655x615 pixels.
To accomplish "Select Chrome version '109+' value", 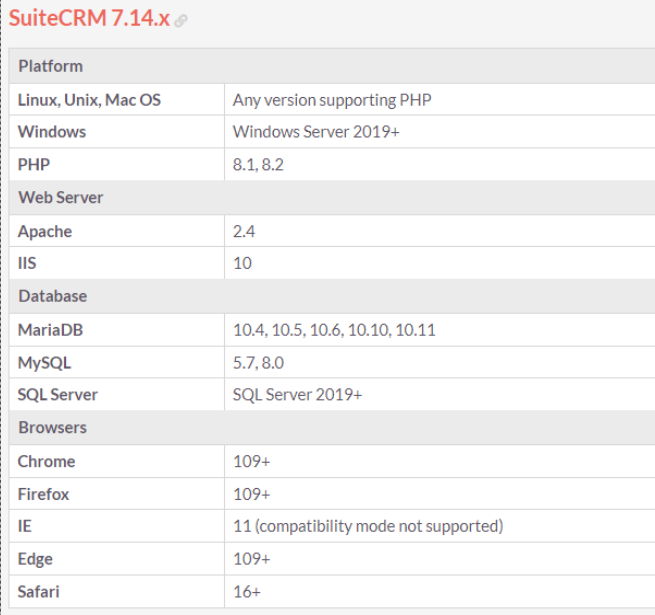I will 251,462.
